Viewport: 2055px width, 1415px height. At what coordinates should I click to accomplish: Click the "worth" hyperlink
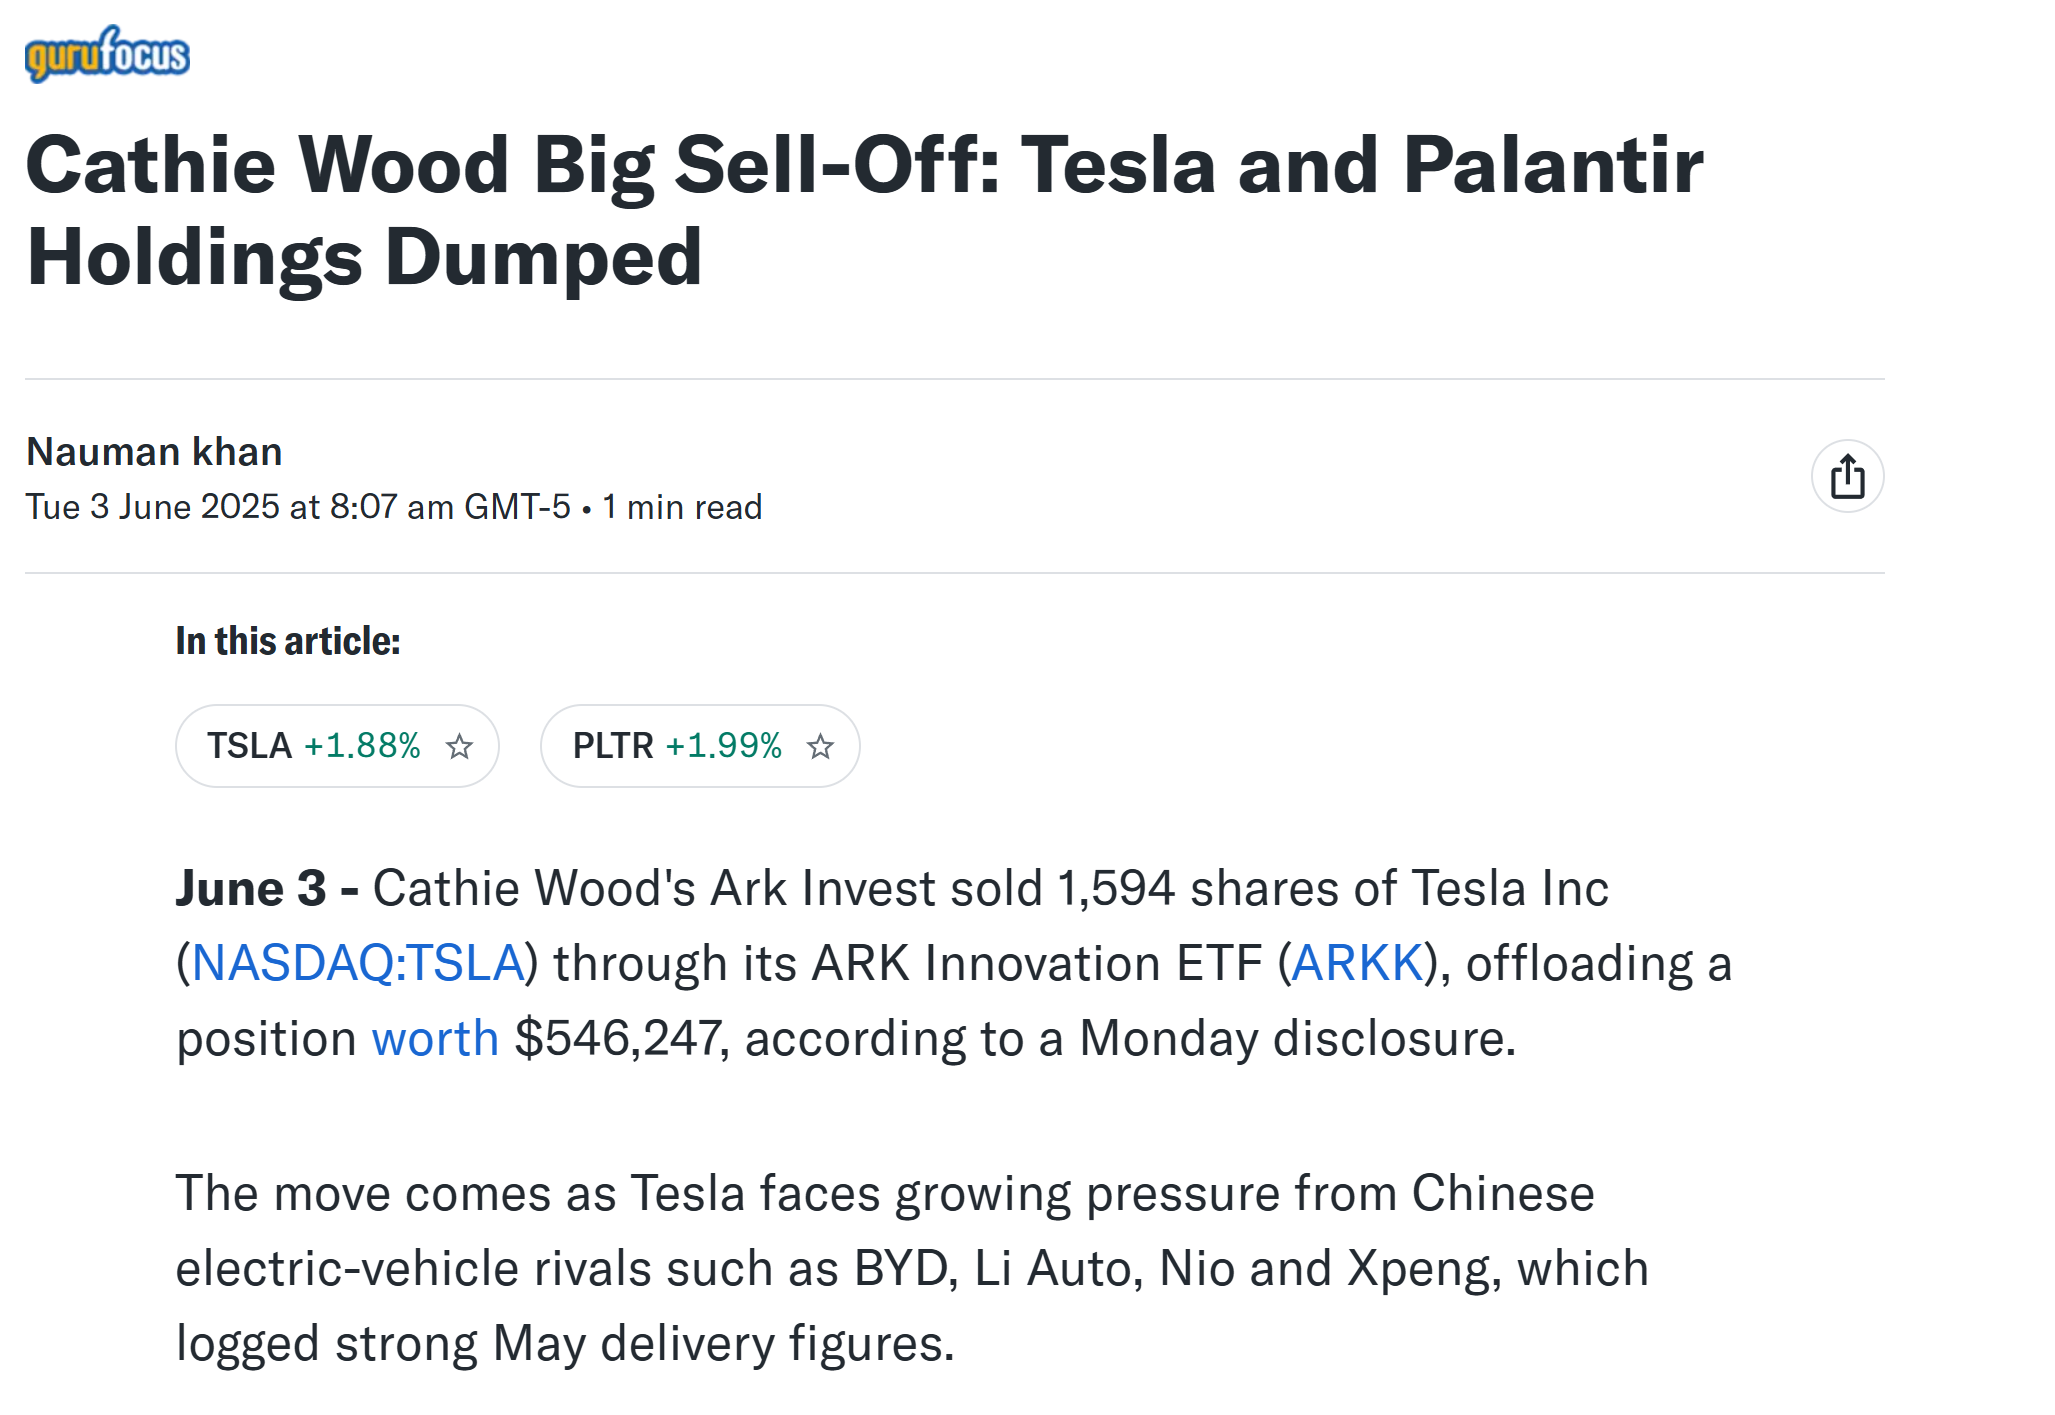pyautogui.click(x=435, y=1038)
